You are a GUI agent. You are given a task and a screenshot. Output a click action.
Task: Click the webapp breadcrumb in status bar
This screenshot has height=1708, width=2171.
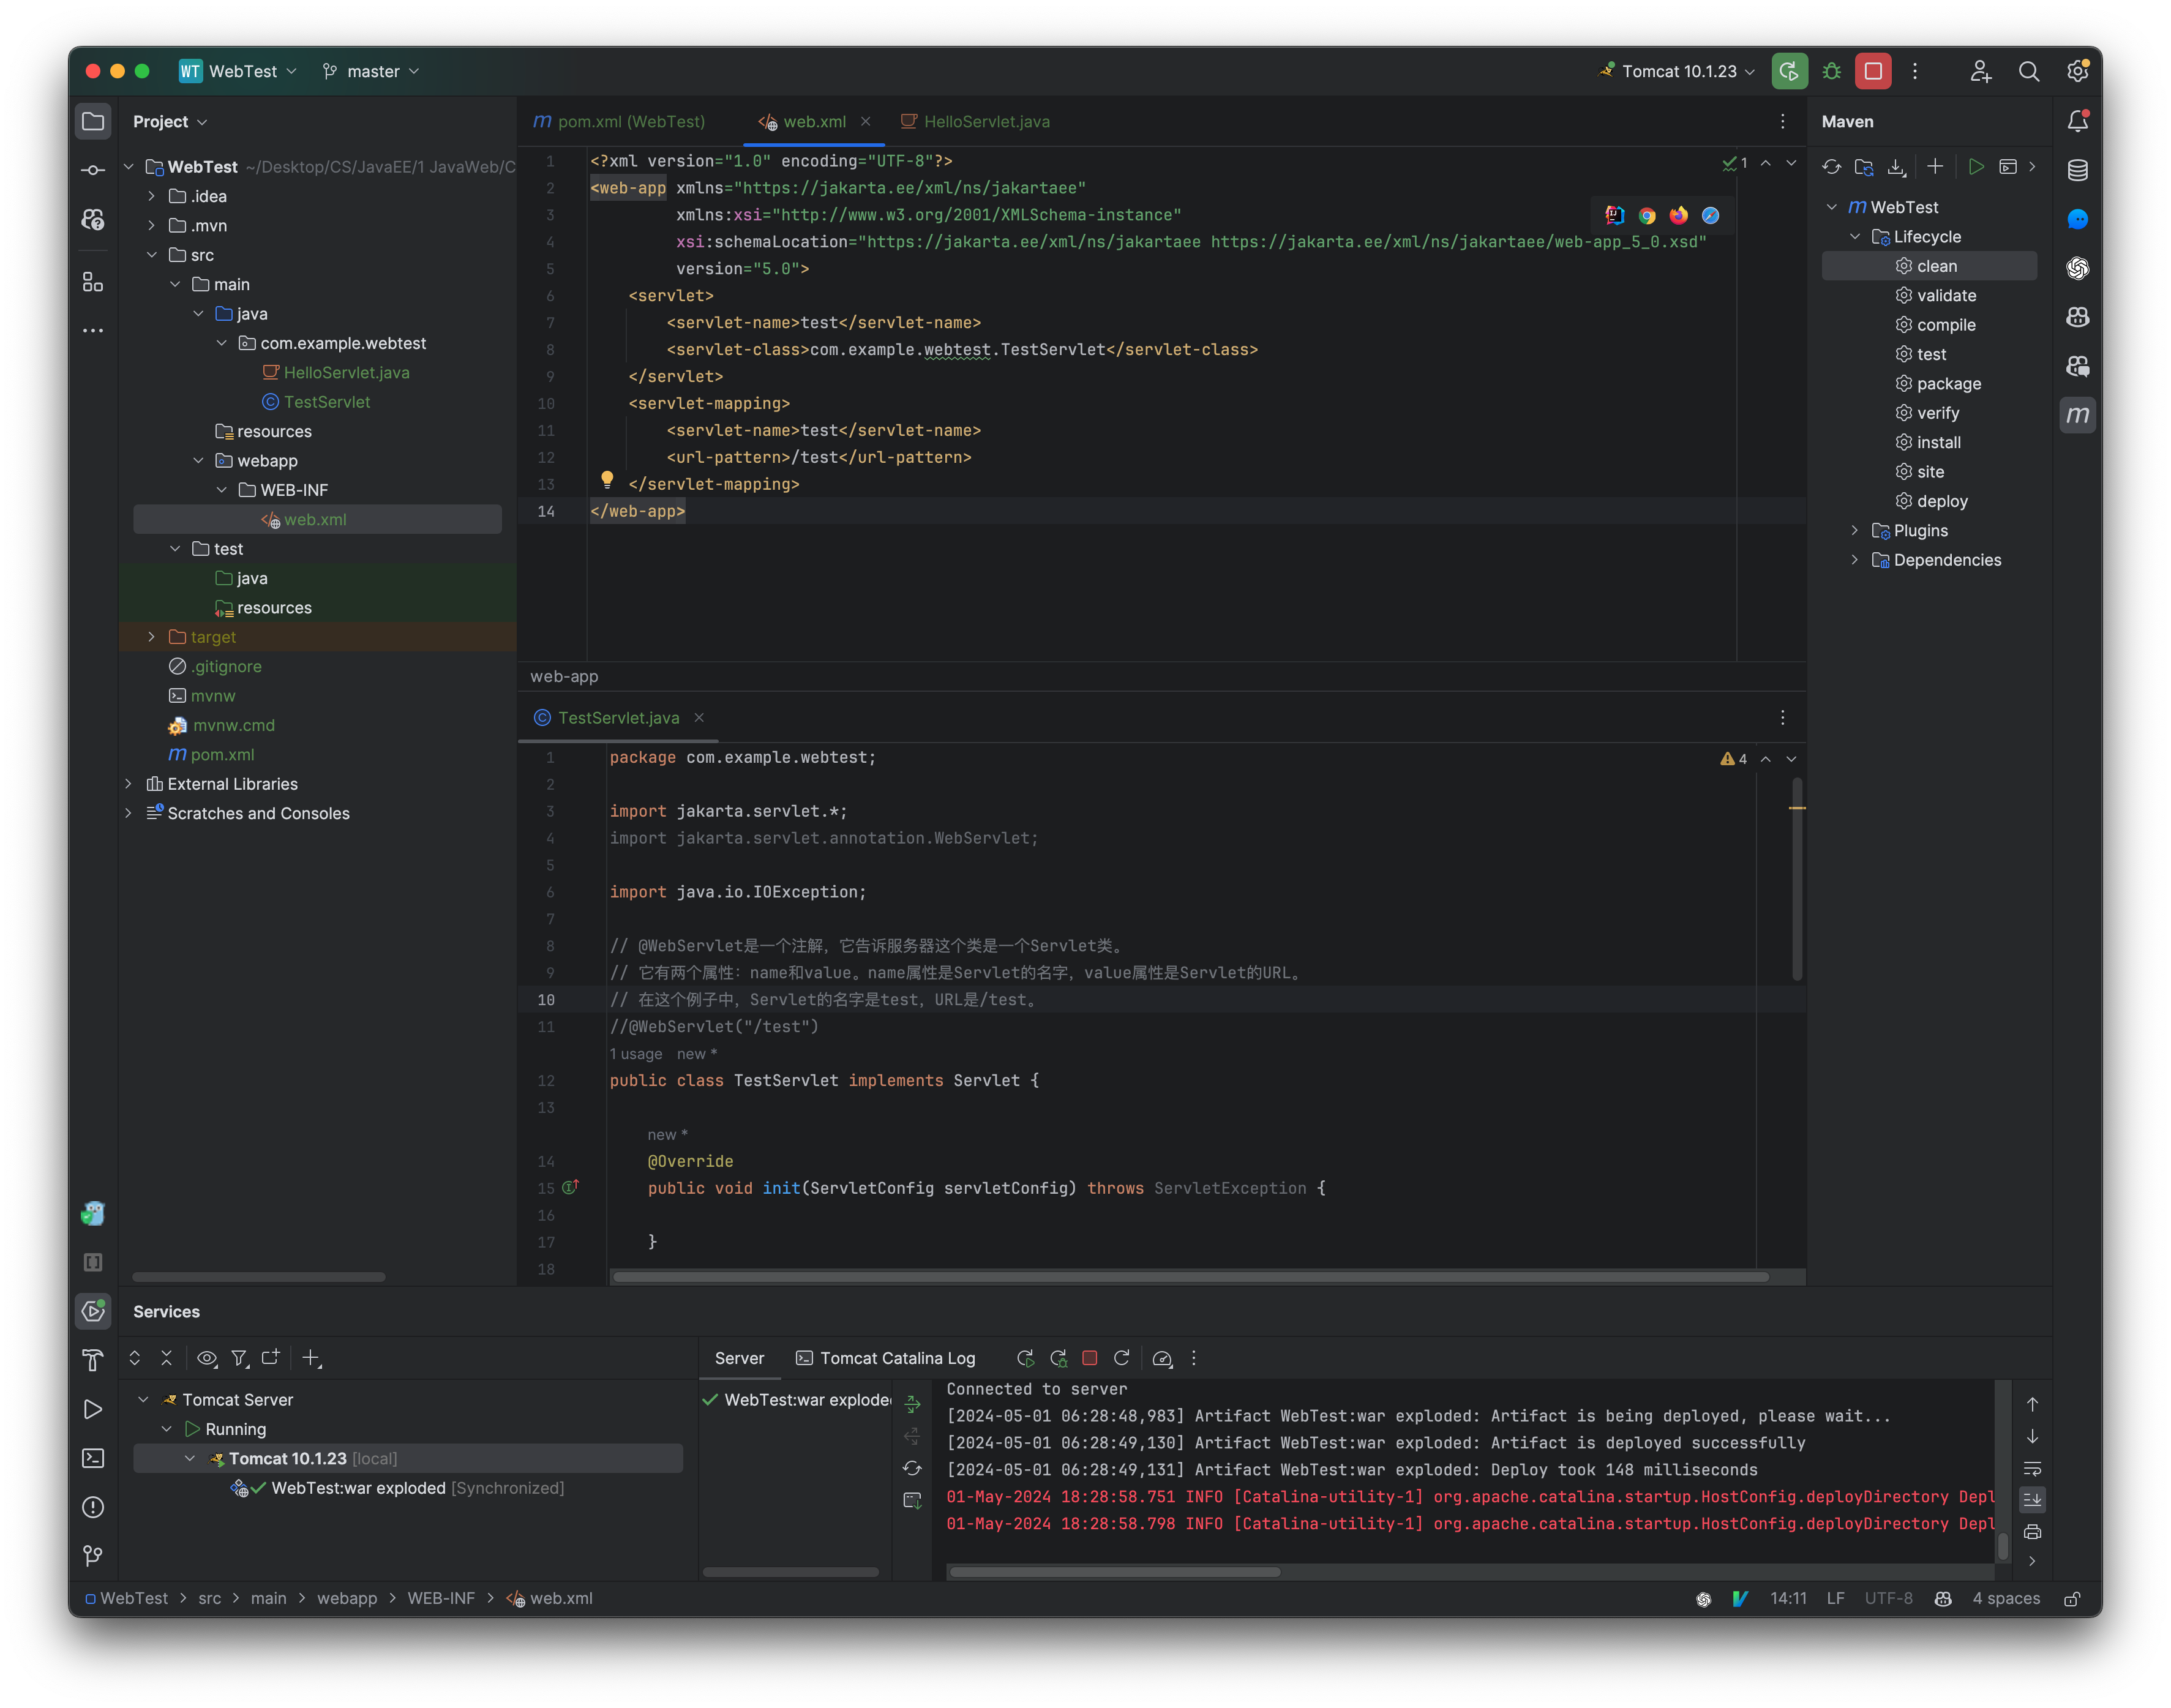click(x=347, y=1598)
